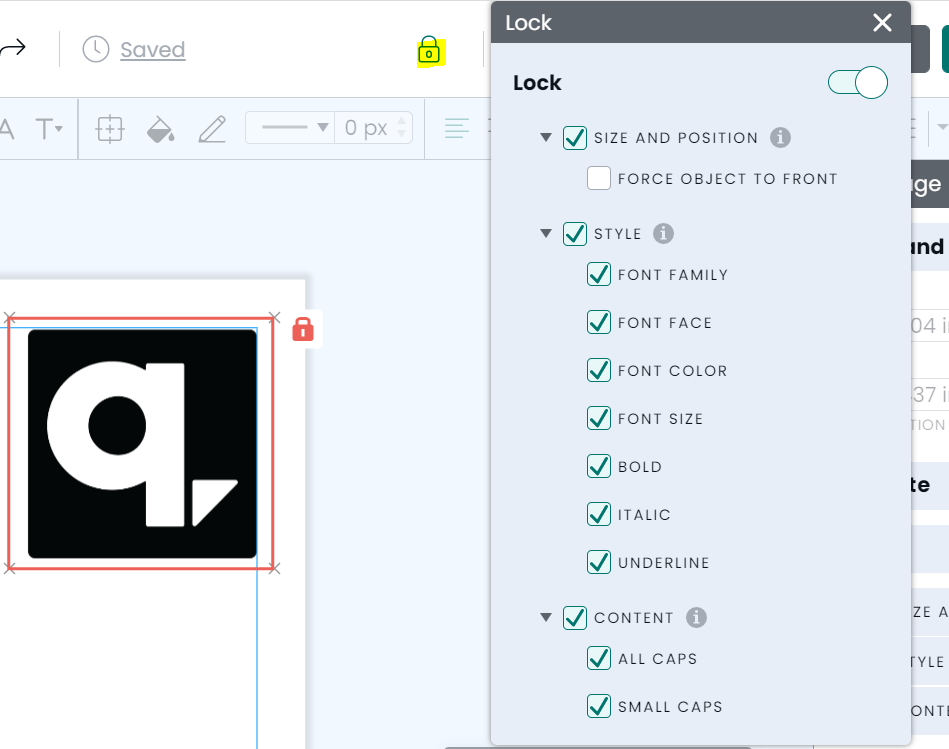Screen dimensions: 949x749
Task: Show info for Style locking
Action: (x=663, y=234)
